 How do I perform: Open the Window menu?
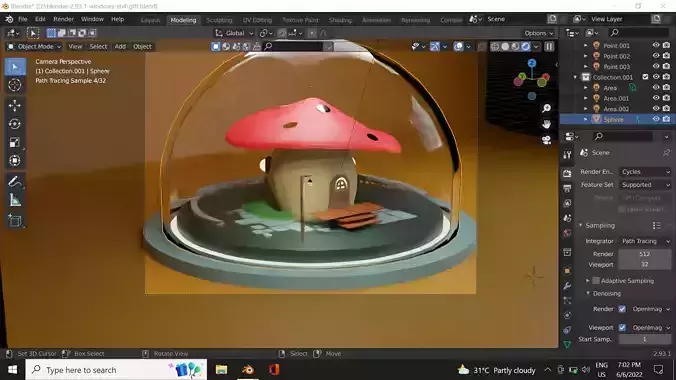coord(92,19)
